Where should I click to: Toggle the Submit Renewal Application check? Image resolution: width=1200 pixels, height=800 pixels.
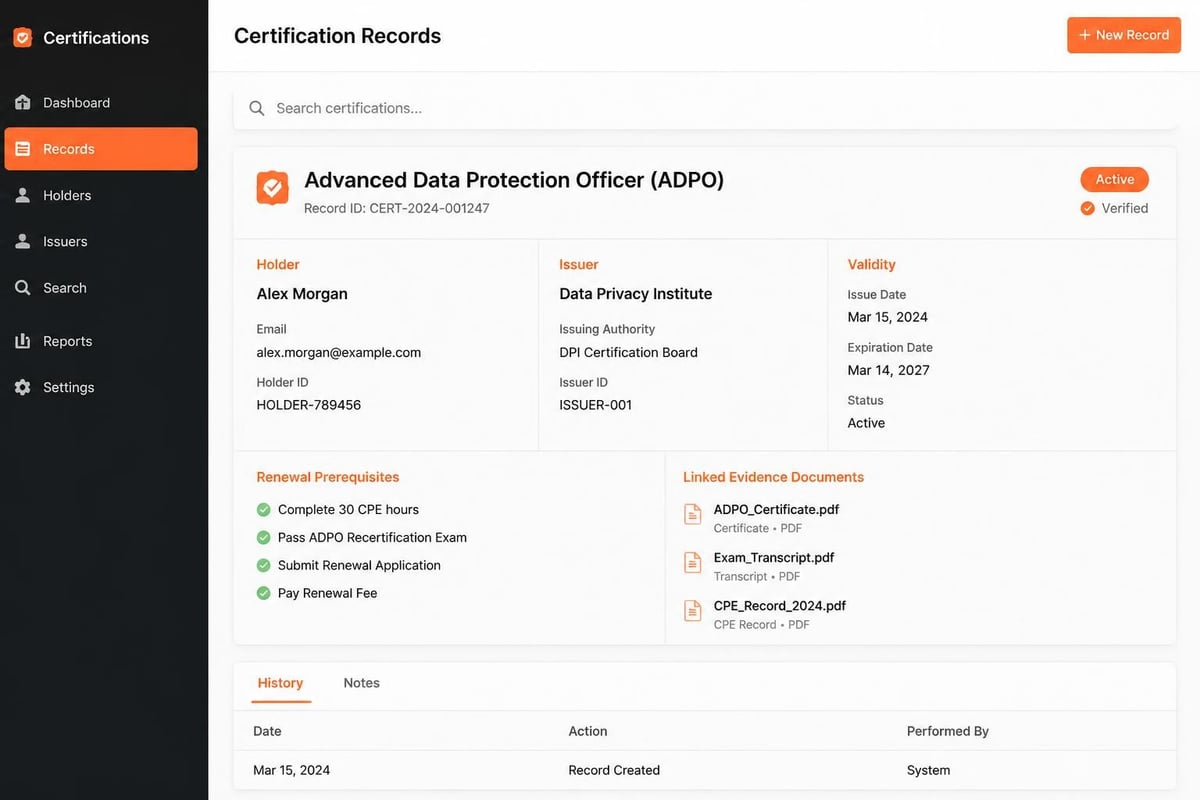tap(264, 565)
